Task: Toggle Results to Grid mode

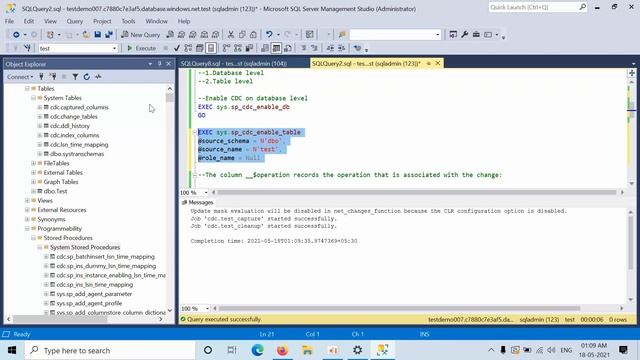Action: click(276, 48)
